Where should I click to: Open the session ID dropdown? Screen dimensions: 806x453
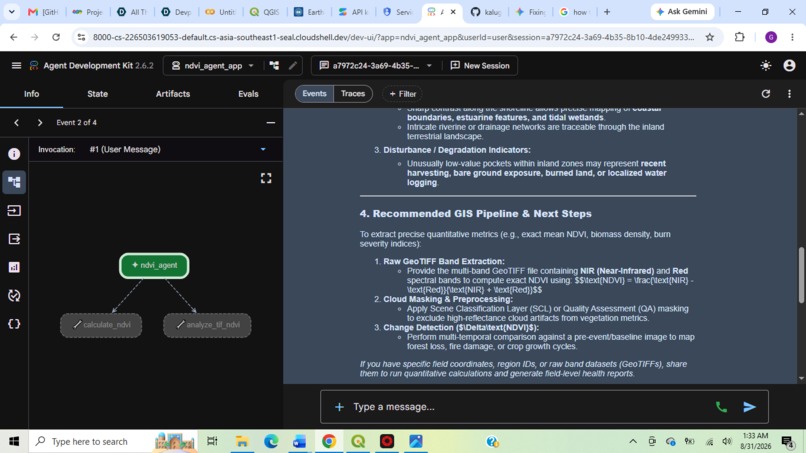pyautogui.click(x=375, y=65)
